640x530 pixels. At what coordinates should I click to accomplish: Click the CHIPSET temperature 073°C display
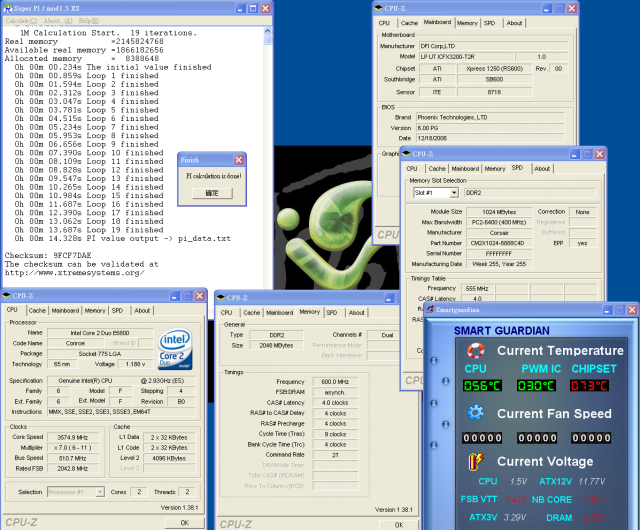coord(589,385)
